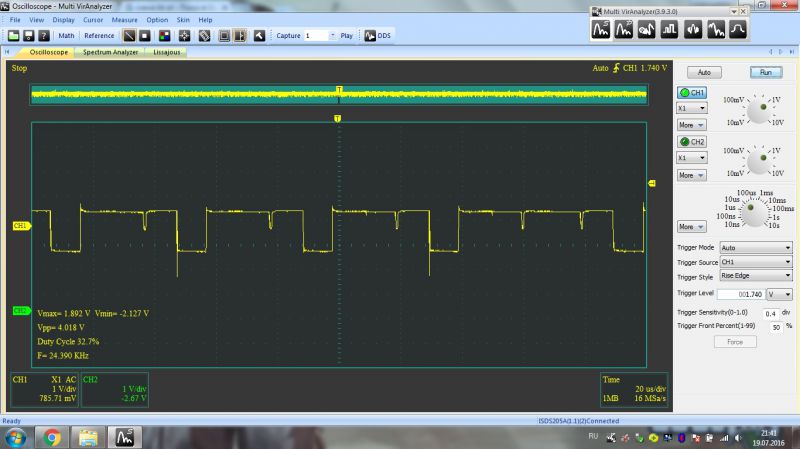Click the Multi VirAnalyzer panel dropdown arrow
The height and width of the screenshot is (449, 800).
click(x=734, y=11)
